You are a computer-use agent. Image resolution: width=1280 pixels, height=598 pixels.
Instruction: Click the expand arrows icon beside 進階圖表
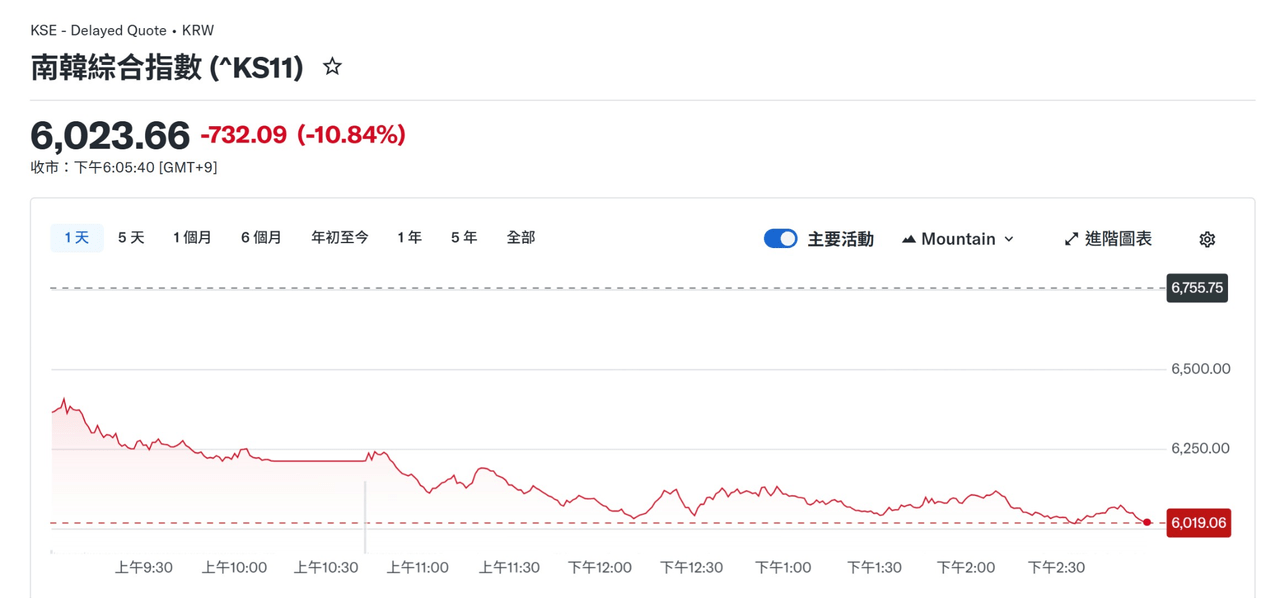click(1071, 239)
